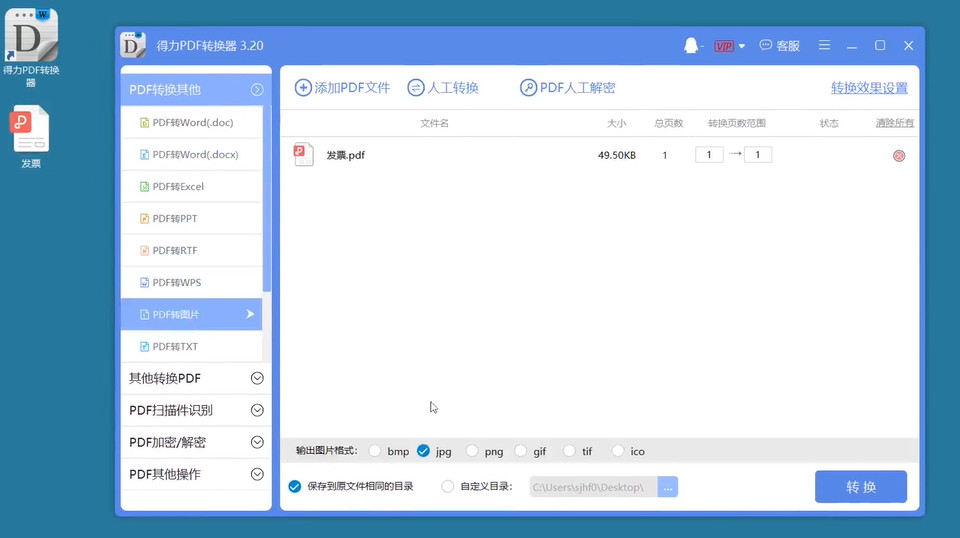Select ico output format
Image resolution: width=960 pixels, height=538 pixels.
618,451
